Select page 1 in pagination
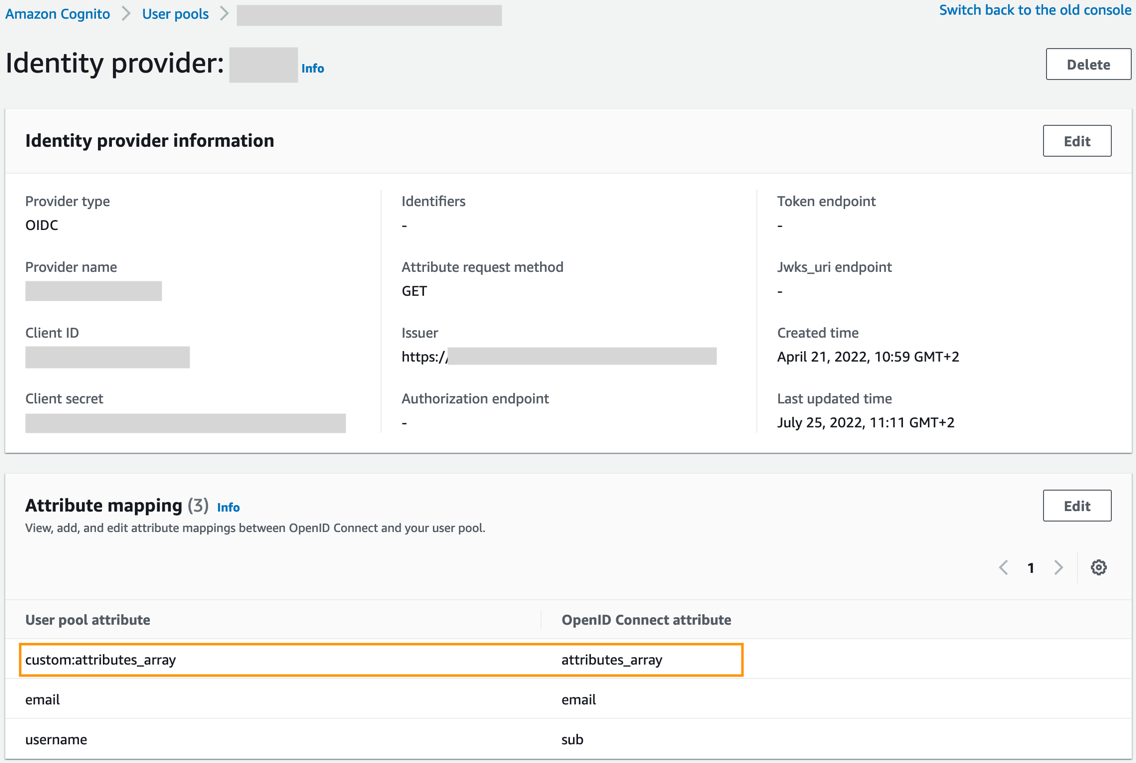The width and height of the screenshot is (1136, 763). pos(1031,568)
